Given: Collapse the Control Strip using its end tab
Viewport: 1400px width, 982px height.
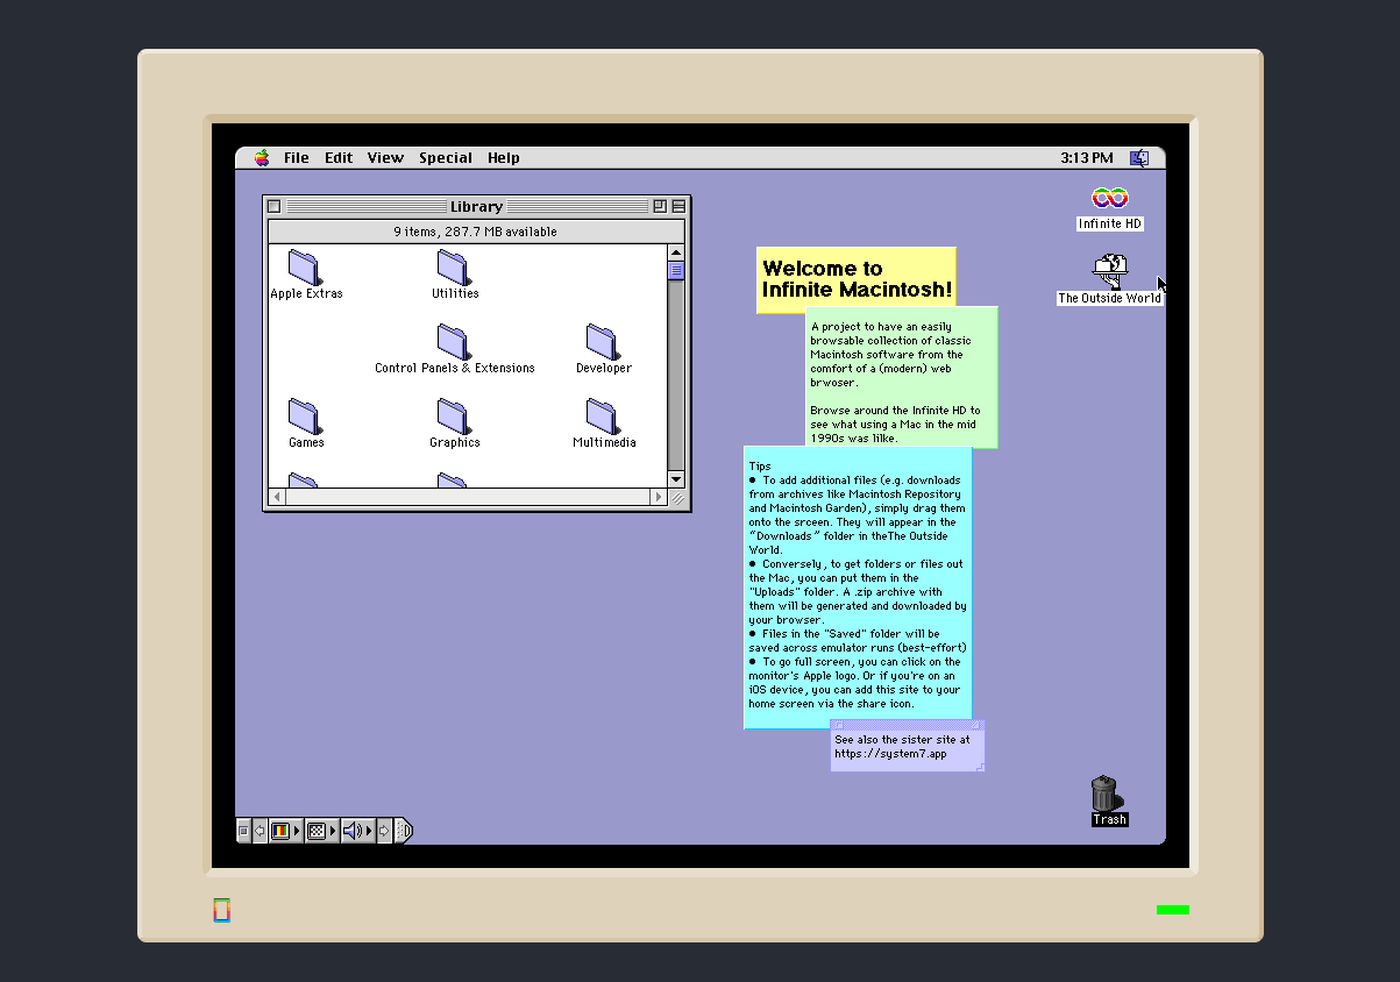Looking at the screenshot, I should coord(403,831).
